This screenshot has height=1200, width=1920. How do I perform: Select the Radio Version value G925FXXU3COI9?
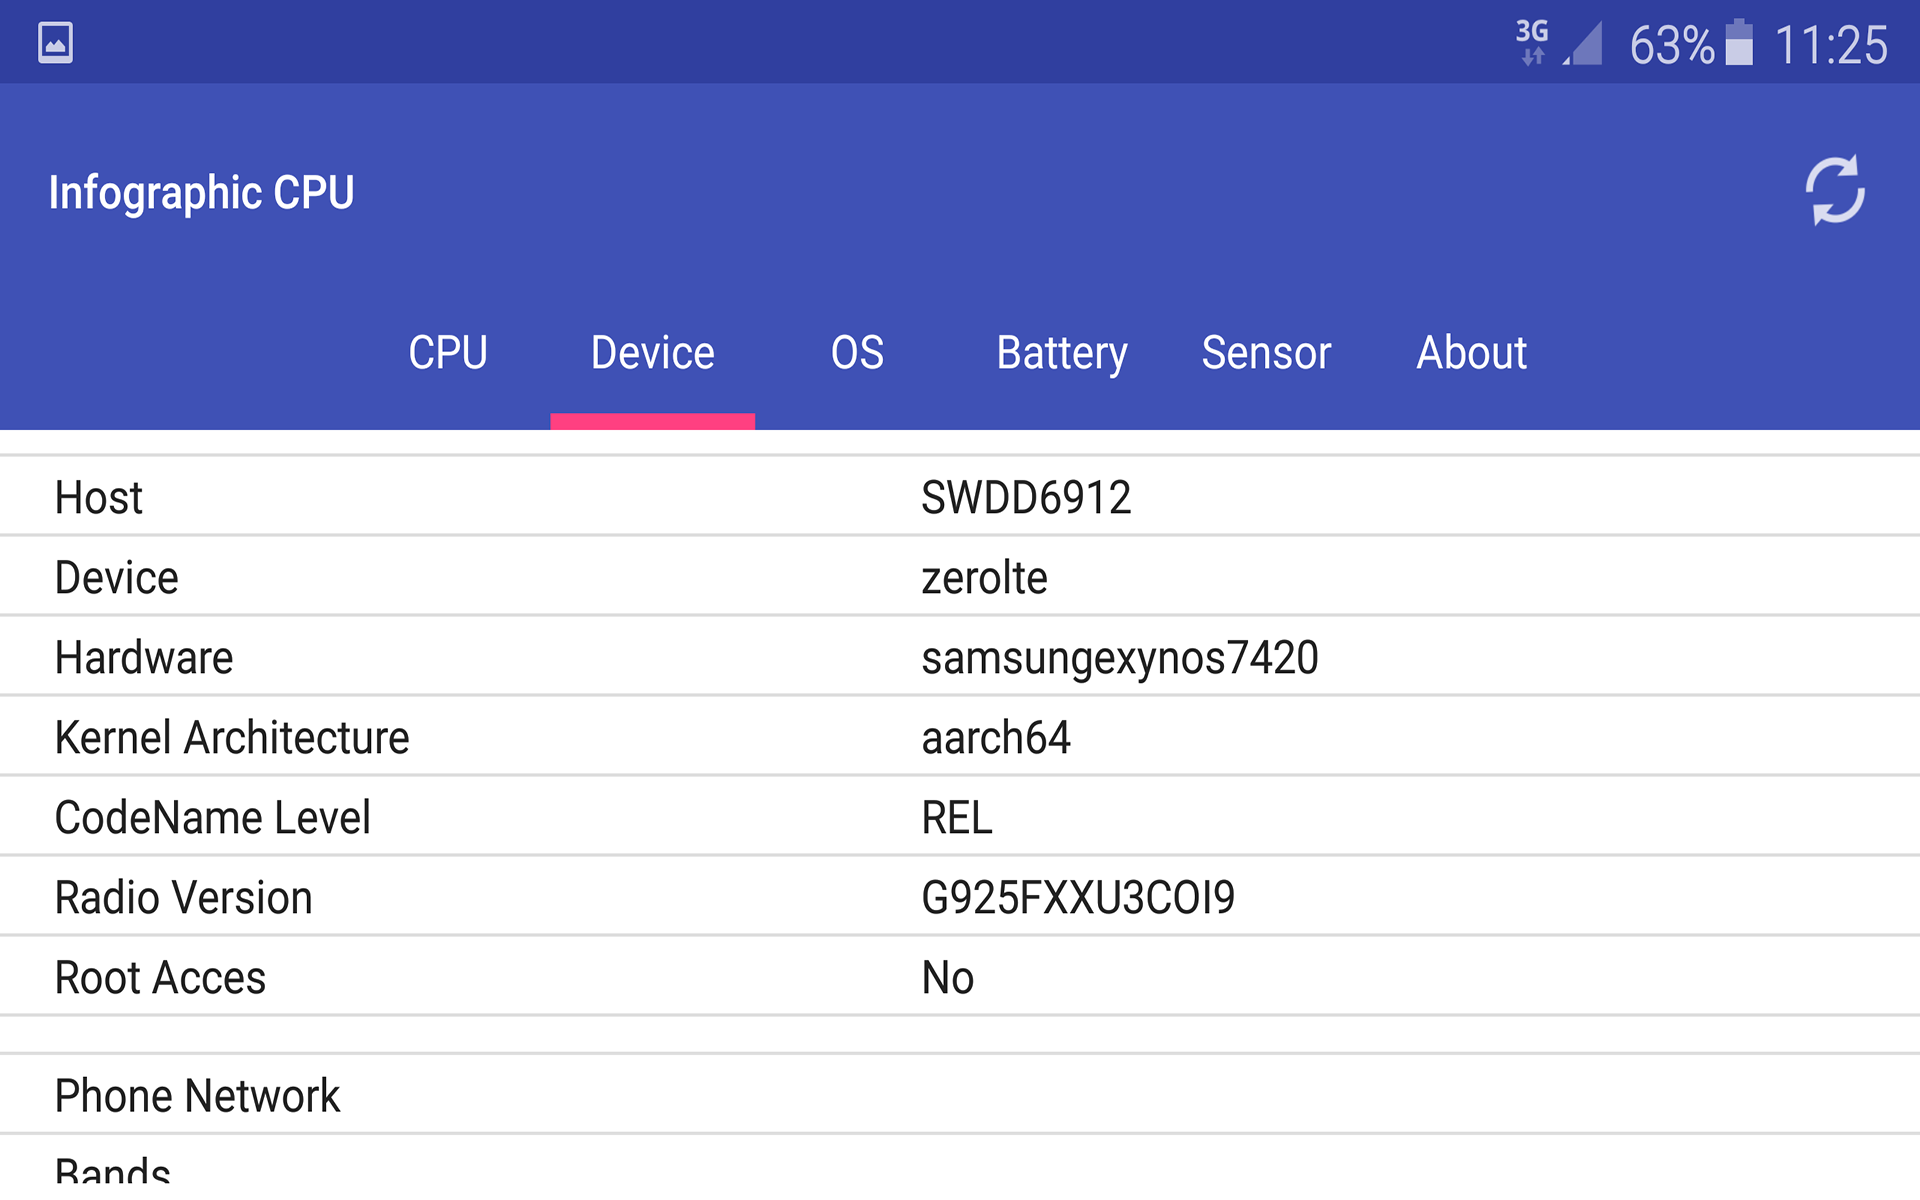click(1078, 897)
